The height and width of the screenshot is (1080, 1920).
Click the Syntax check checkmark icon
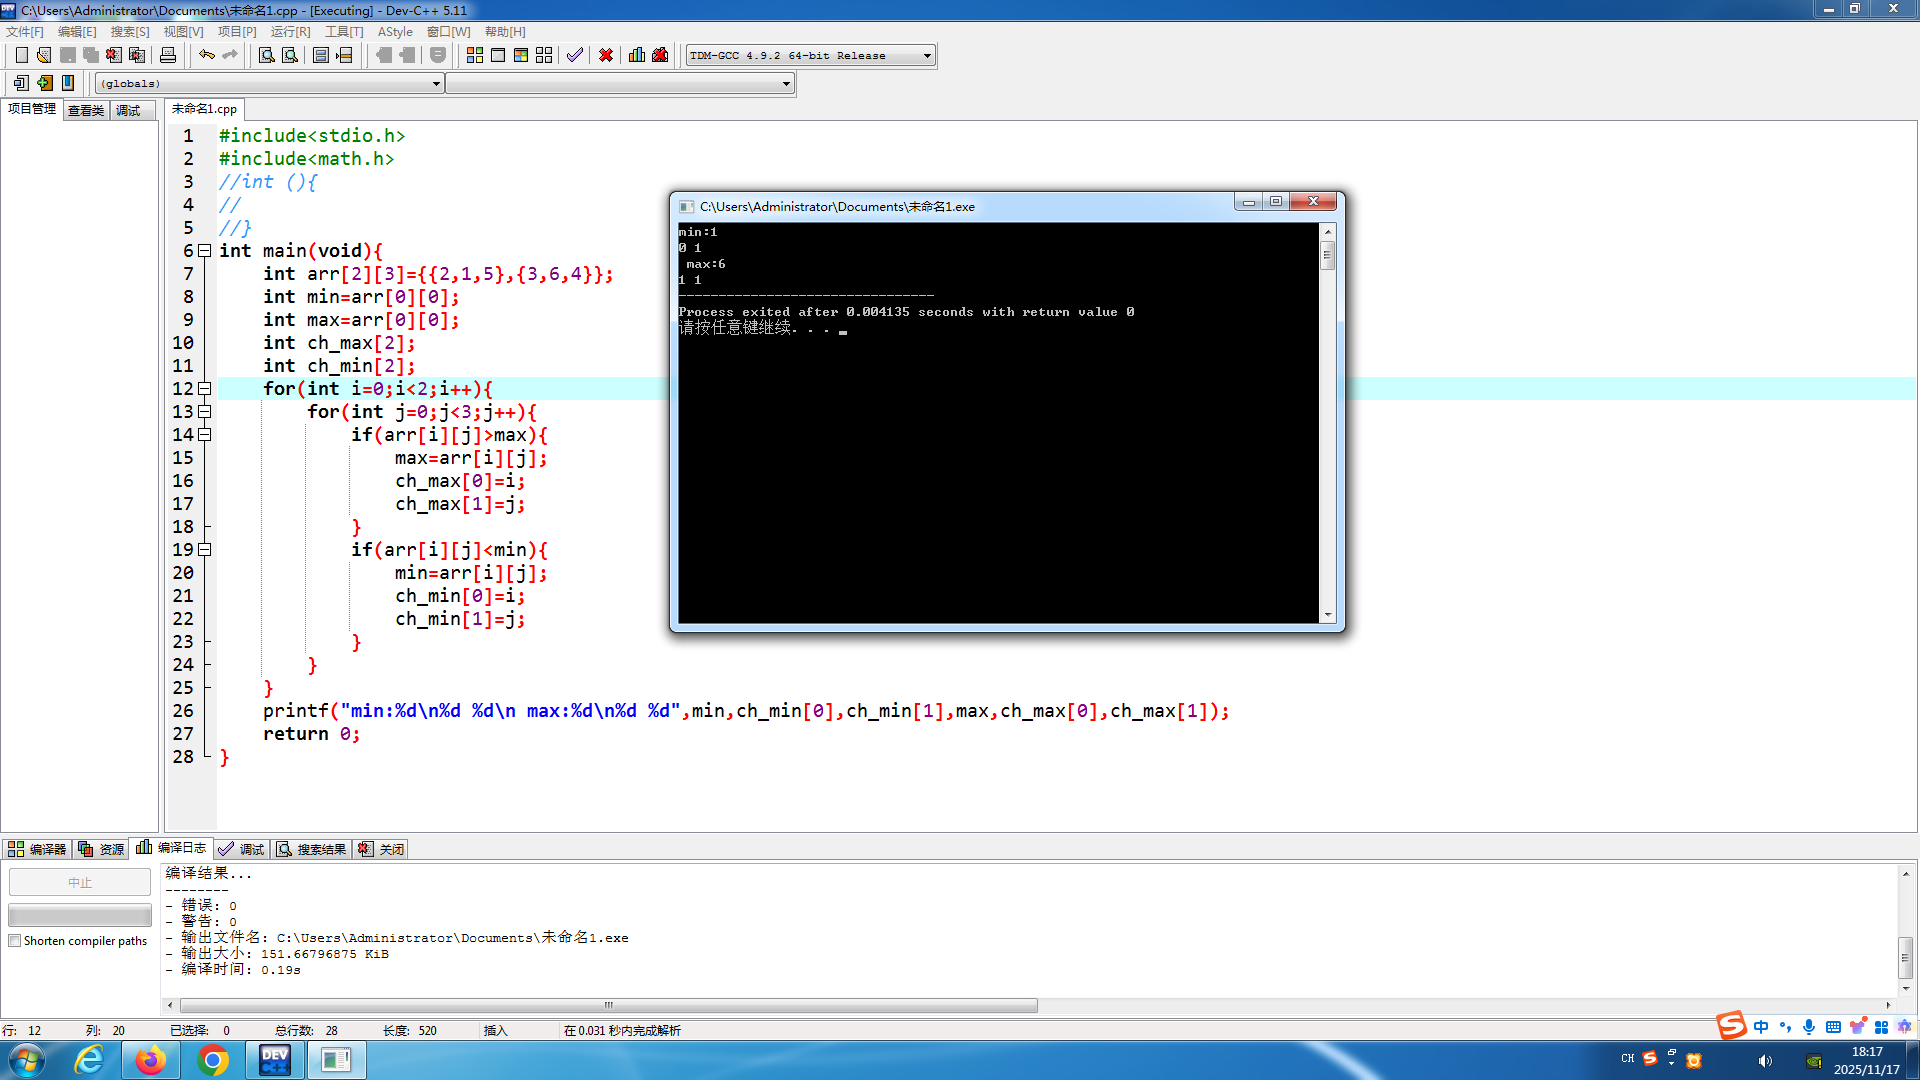pos(574,55)
